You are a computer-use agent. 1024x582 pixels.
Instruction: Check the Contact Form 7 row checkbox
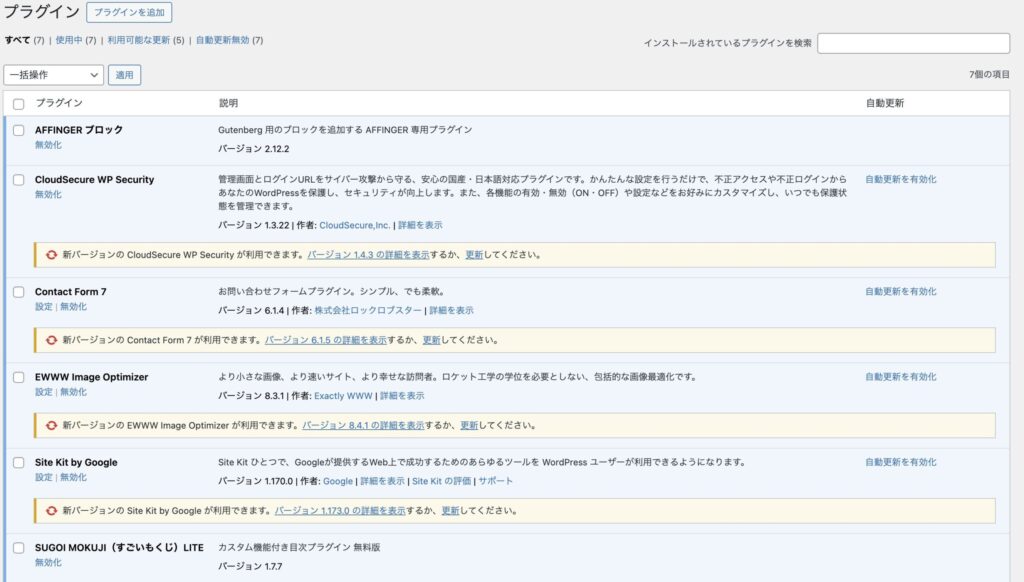click(18, 291)
